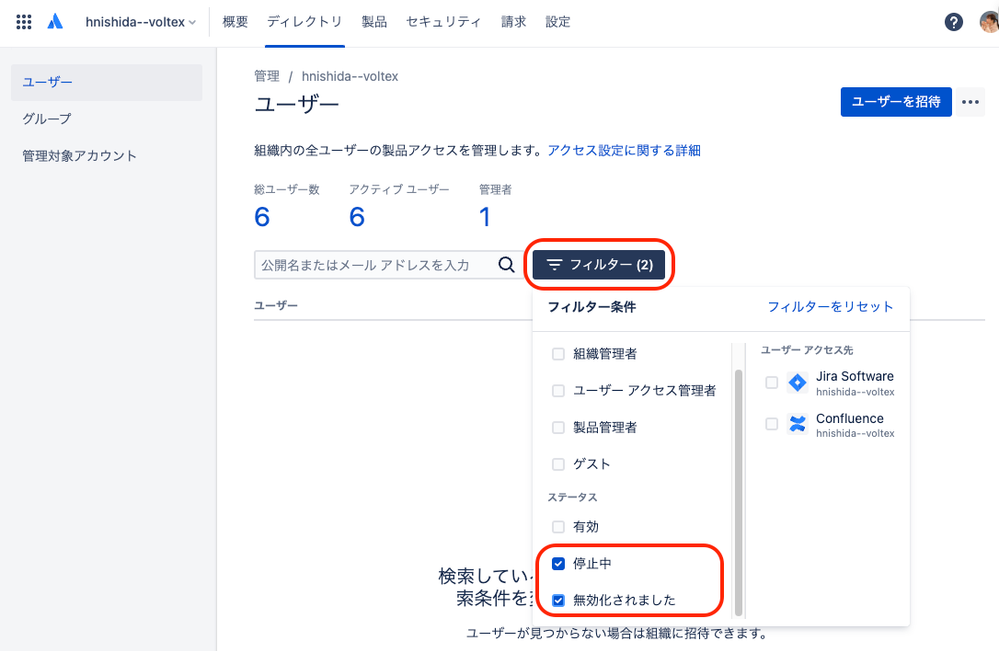
Task: Enable the 組織管理者 filter checkbox
Action: [x=558, y=354]
